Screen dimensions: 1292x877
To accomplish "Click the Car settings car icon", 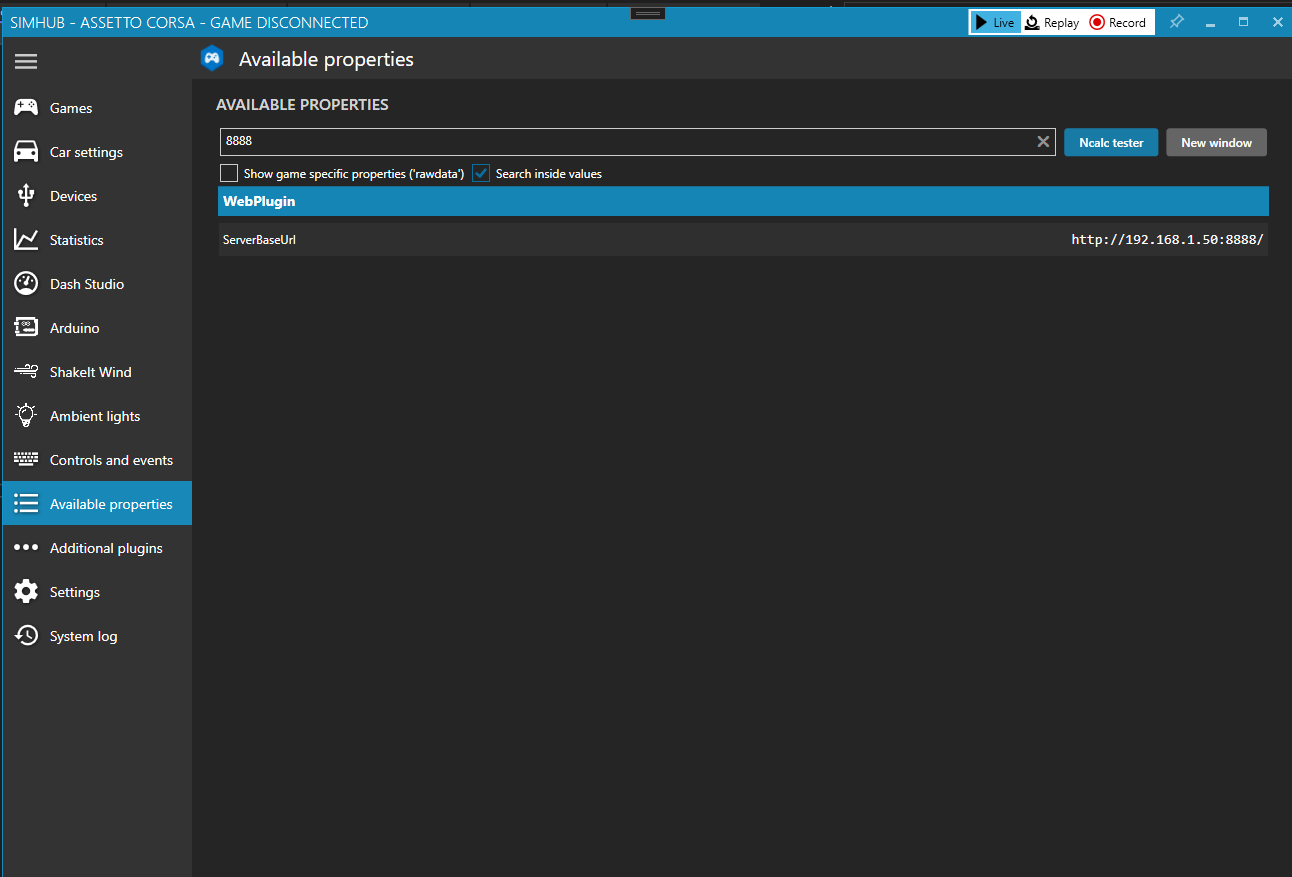I will (x=26, y=152).
